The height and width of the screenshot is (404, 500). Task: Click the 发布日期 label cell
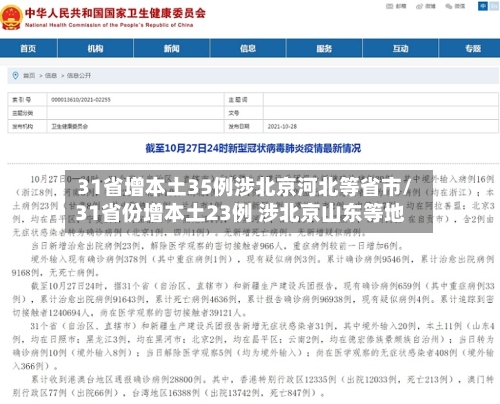[244, 126]
